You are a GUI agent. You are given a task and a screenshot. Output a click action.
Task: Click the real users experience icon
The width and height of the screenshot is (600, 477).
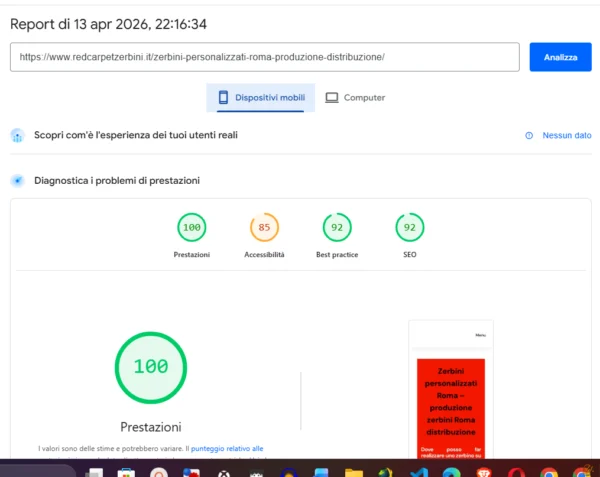tap(17, 135)
